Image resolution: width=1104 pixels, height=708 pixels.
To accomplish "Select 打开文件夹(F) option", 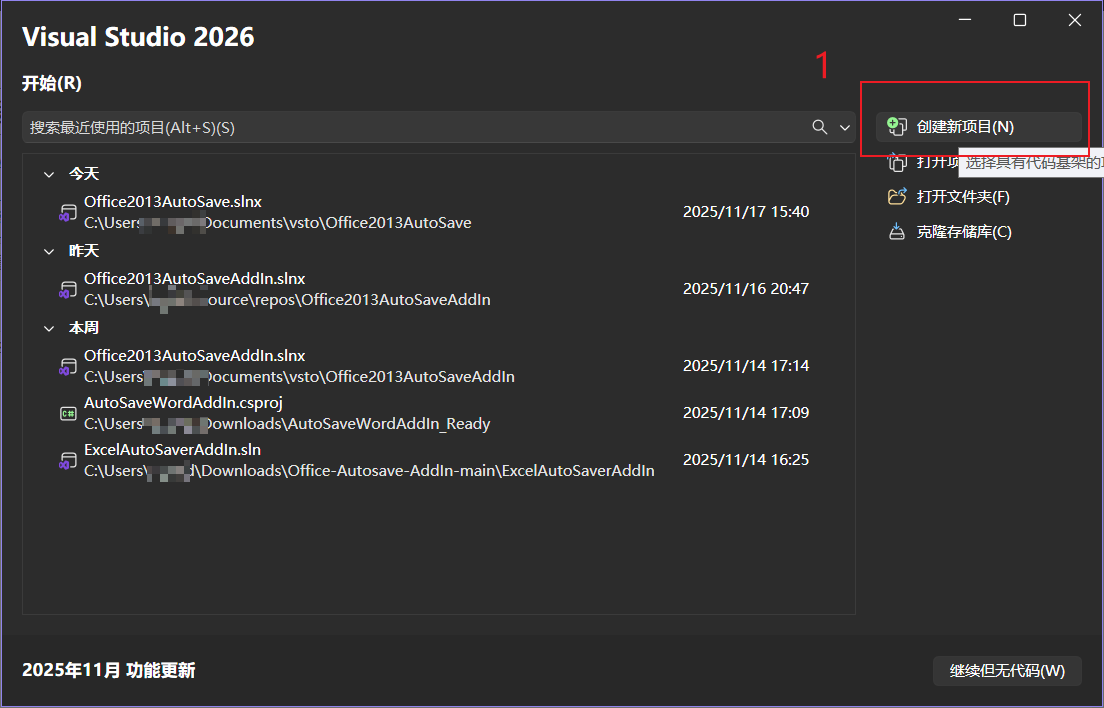I will coord(962,197).
